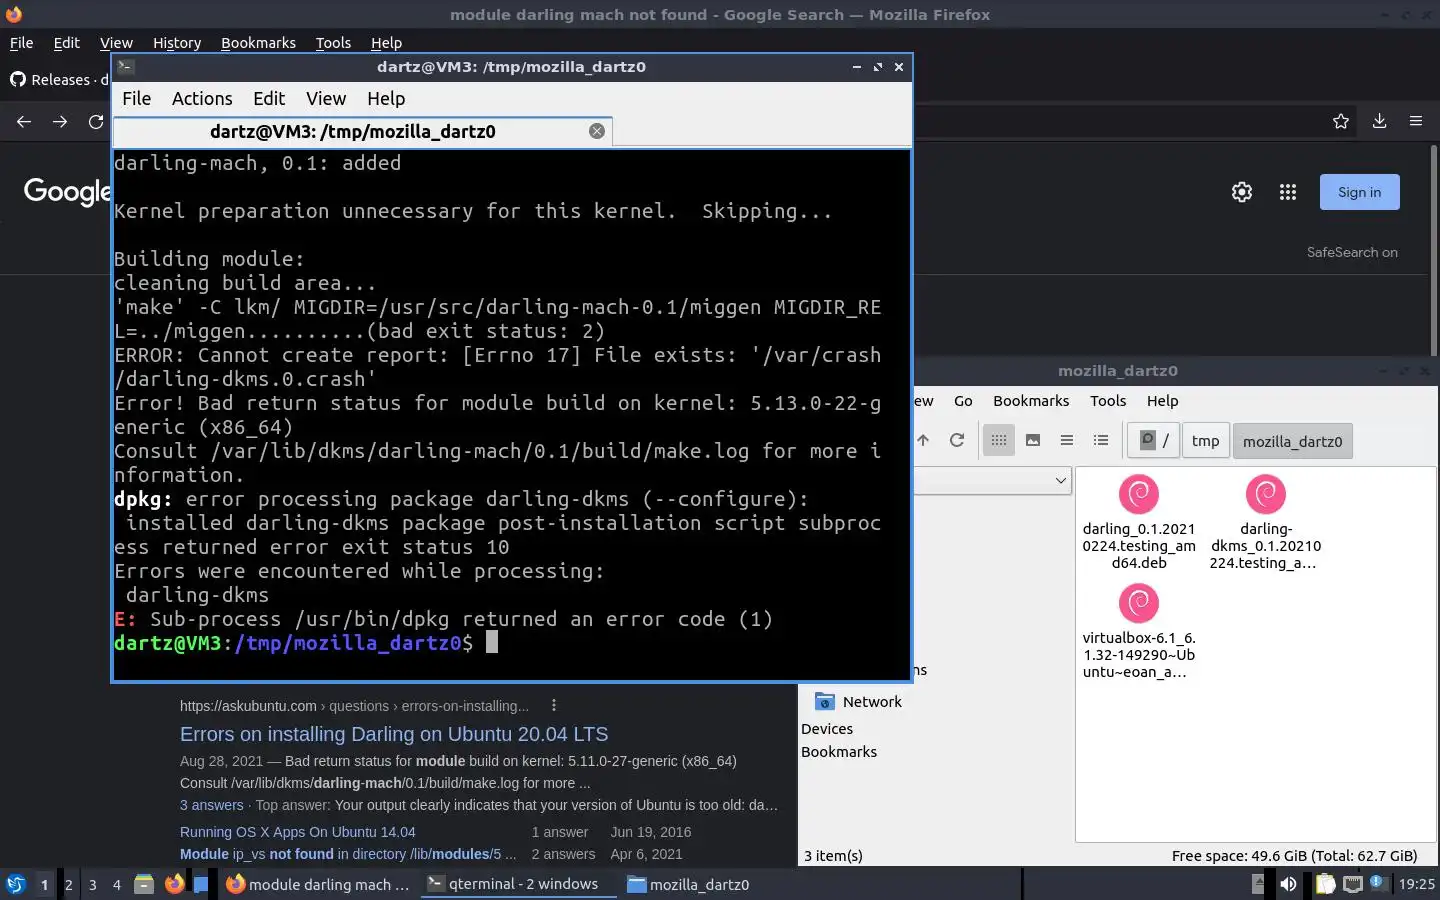Screen dimensions: 1440x900
Task: Select darling_0.1.20210224.testing_amd64.deb file
Action: pos(1139,522)
